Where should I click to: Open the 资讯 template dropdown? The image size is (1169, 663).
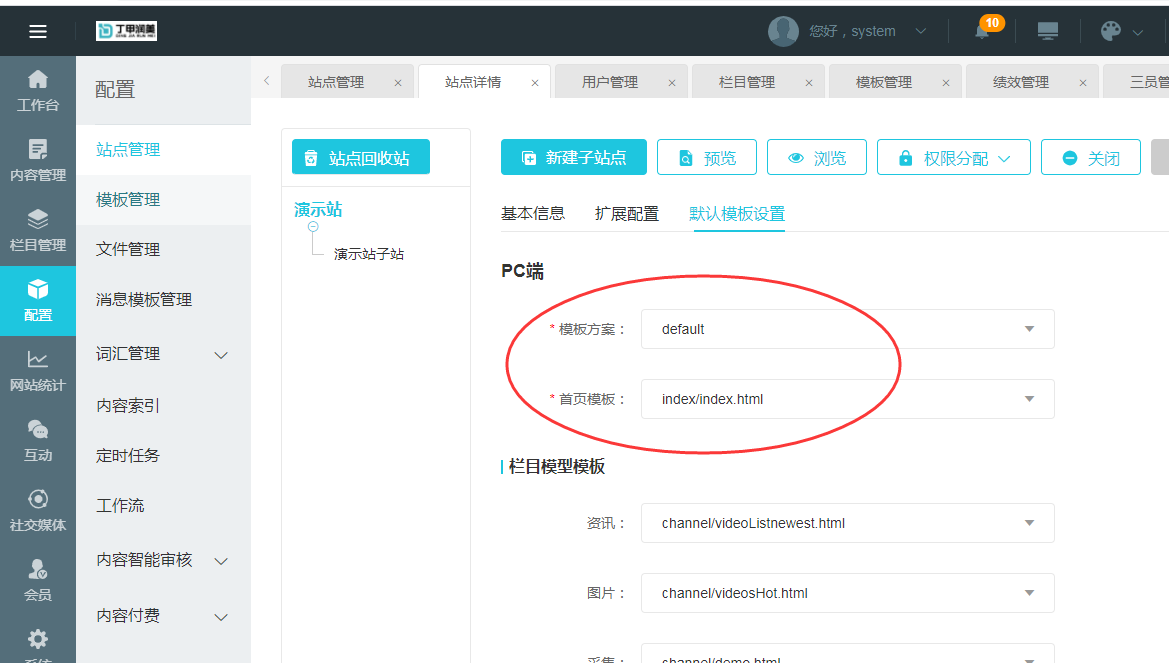tap(848, 523)
